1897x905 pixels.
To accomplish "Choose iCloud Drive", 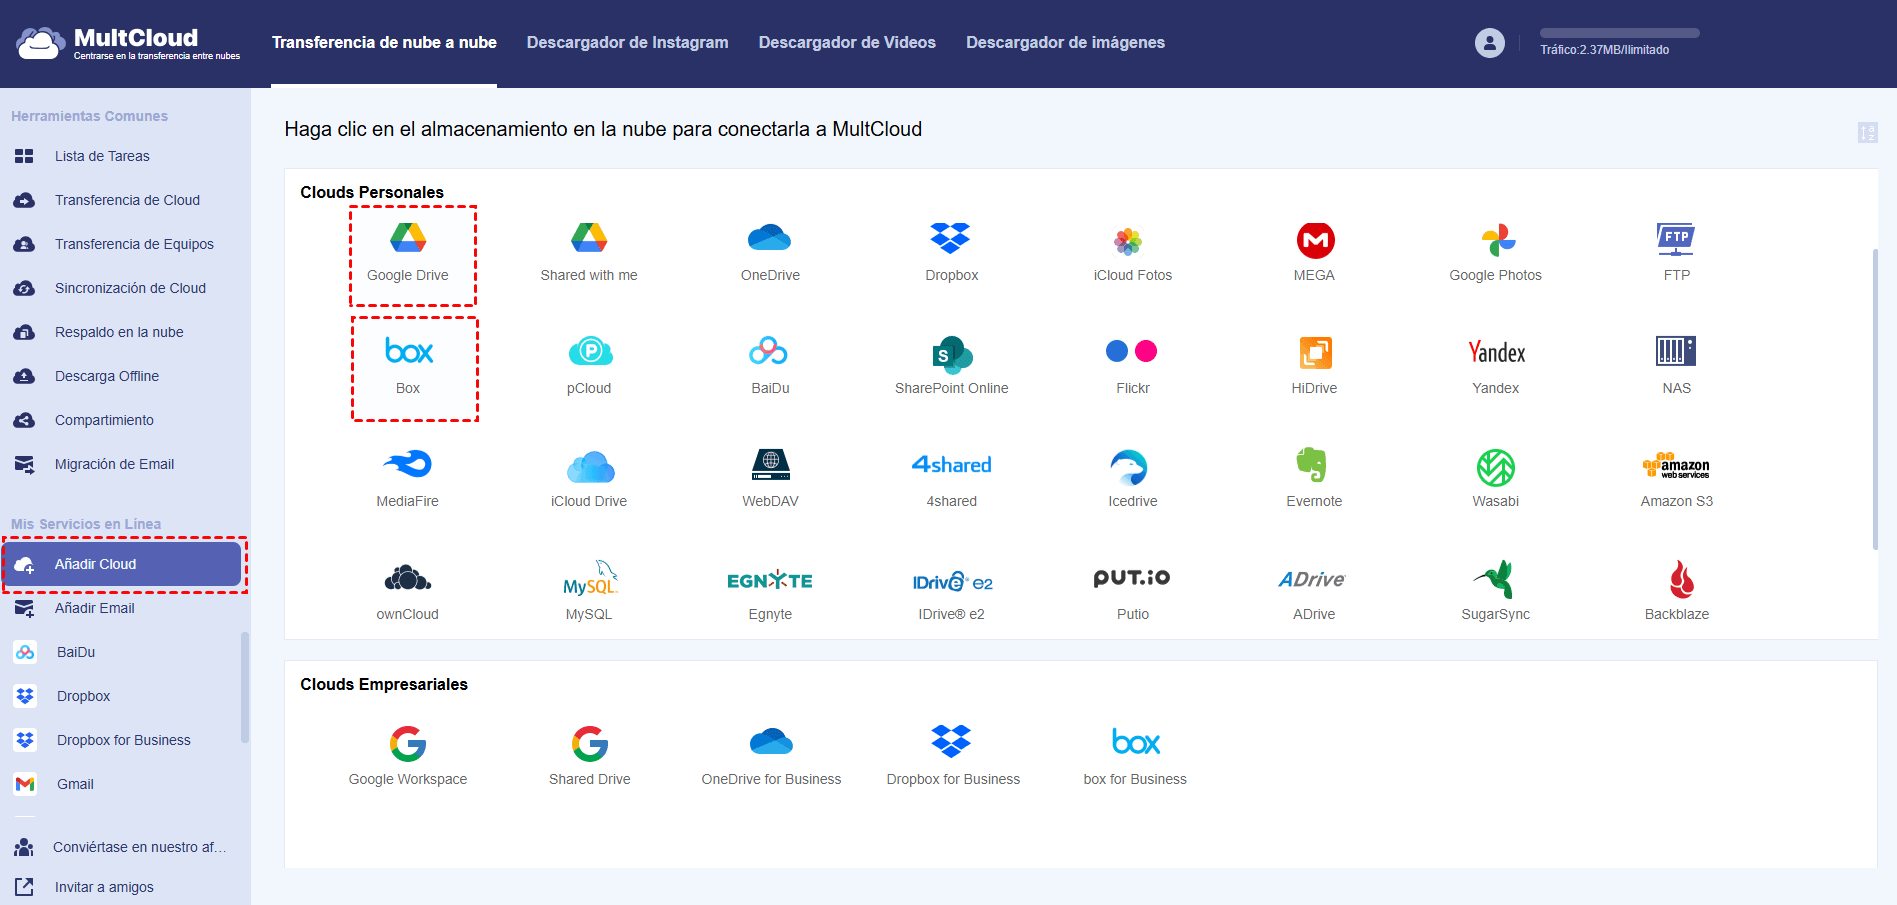I will point(589,479).
